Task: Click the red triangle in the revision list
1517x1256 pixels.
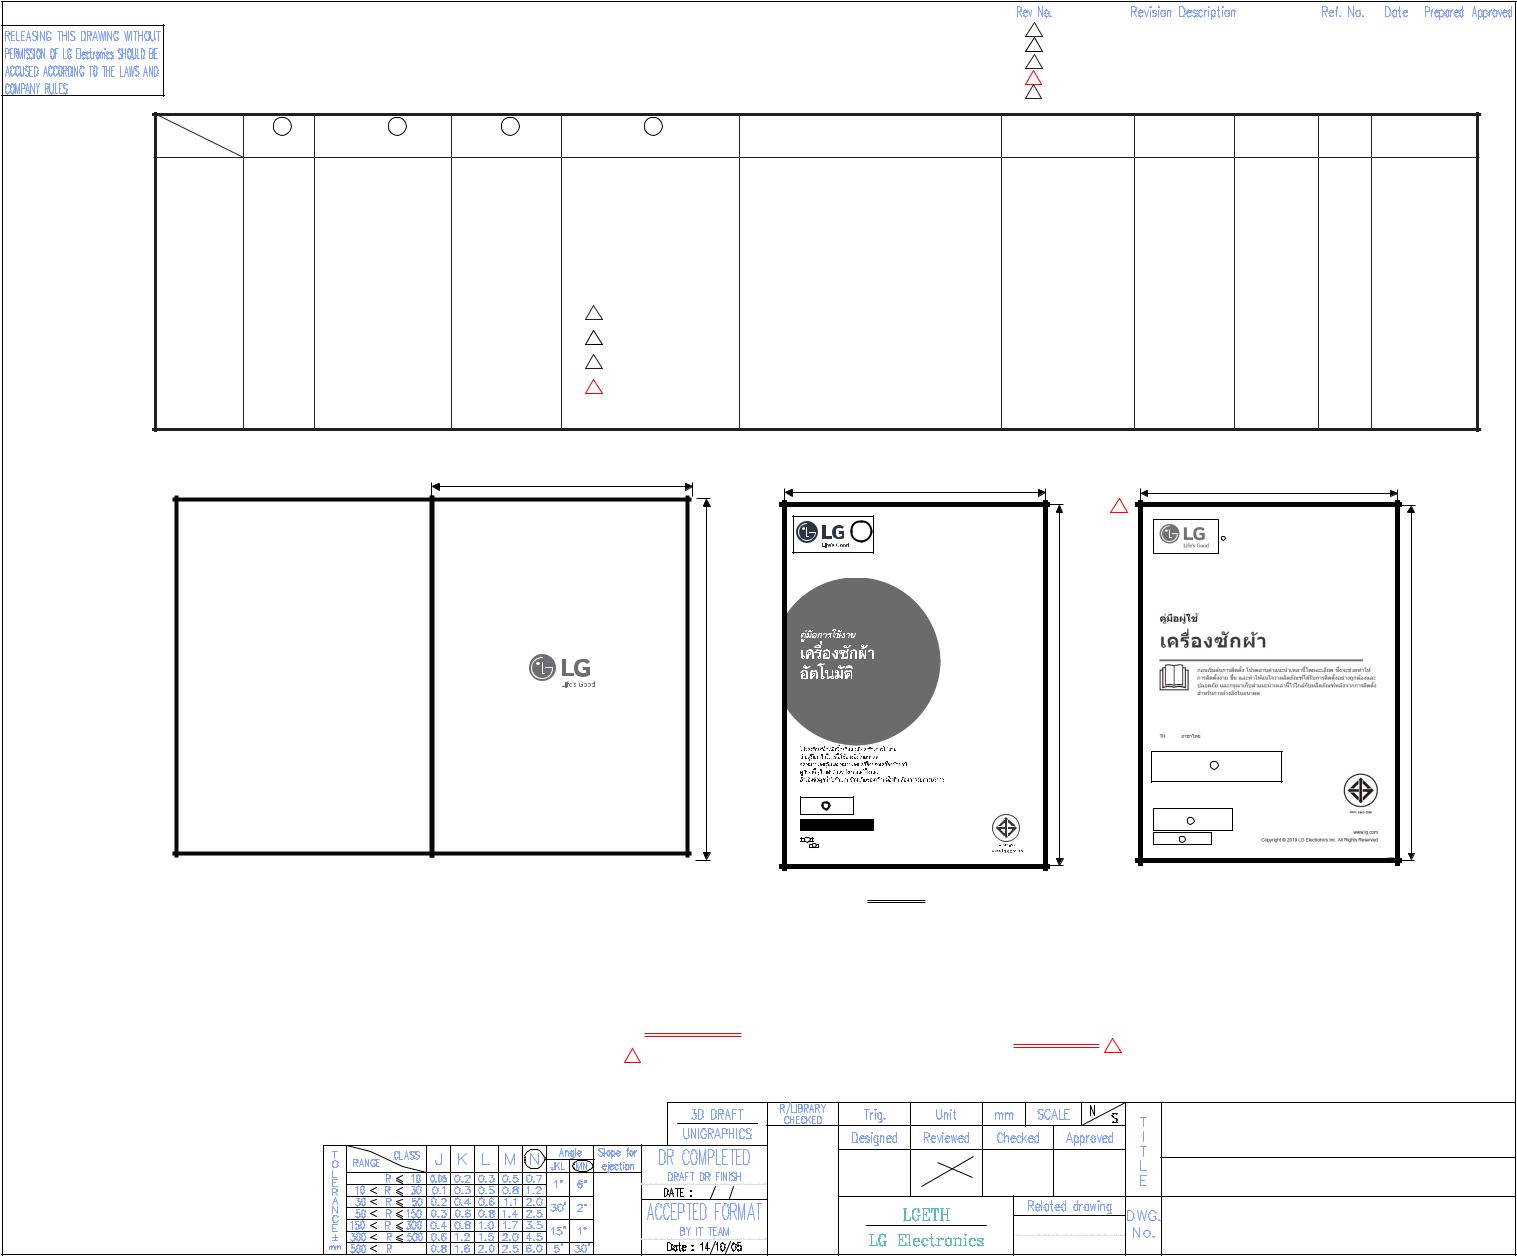Action: (1034, 77)
